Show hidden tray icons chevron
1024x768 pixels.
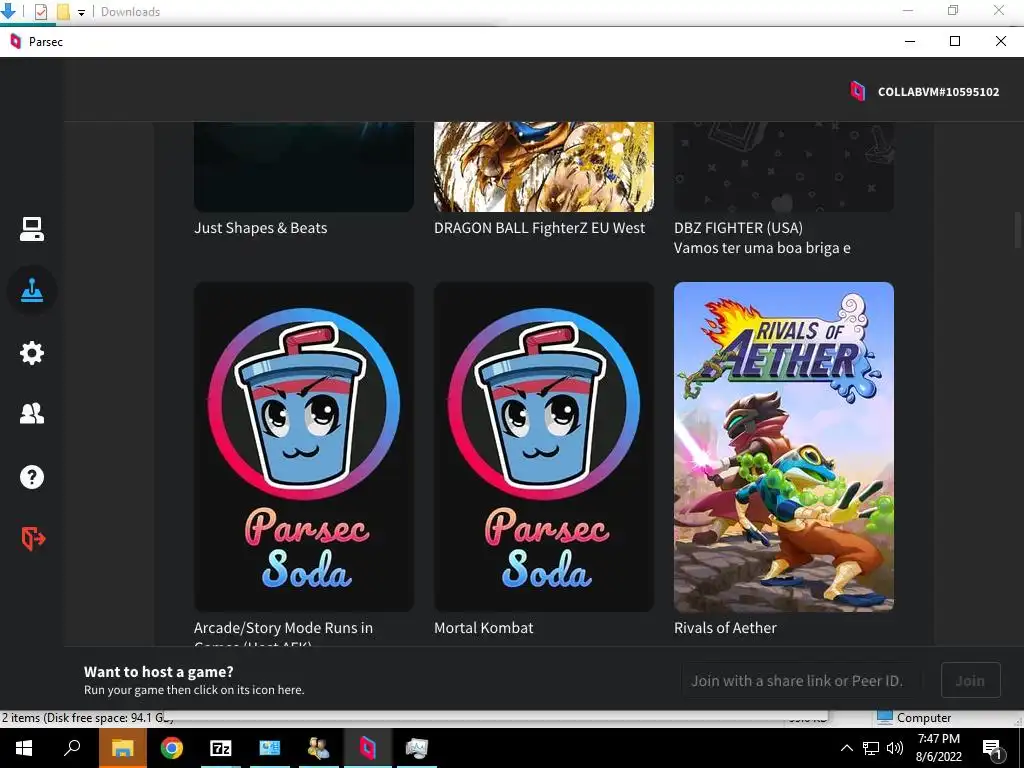click(x=846, y=748)
